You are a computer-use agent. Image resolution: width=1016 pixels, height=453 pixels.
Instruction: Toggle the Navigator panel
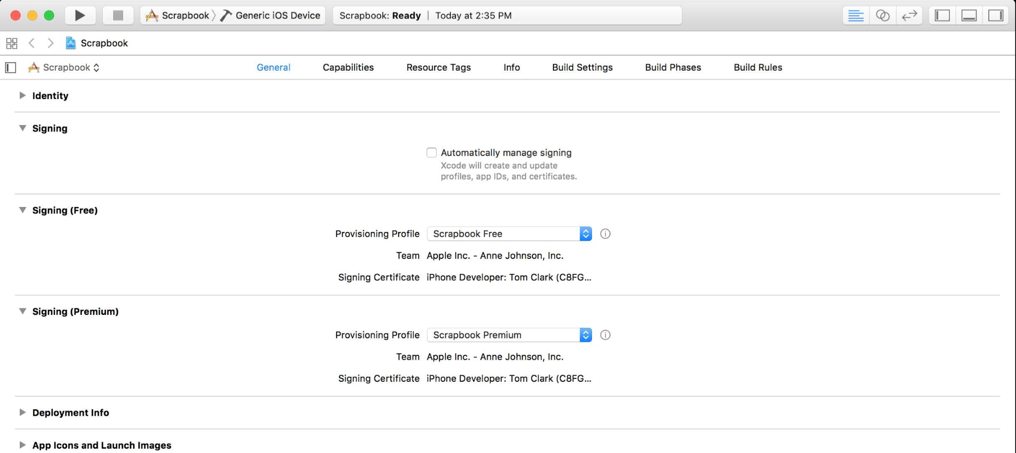[942, 15]
